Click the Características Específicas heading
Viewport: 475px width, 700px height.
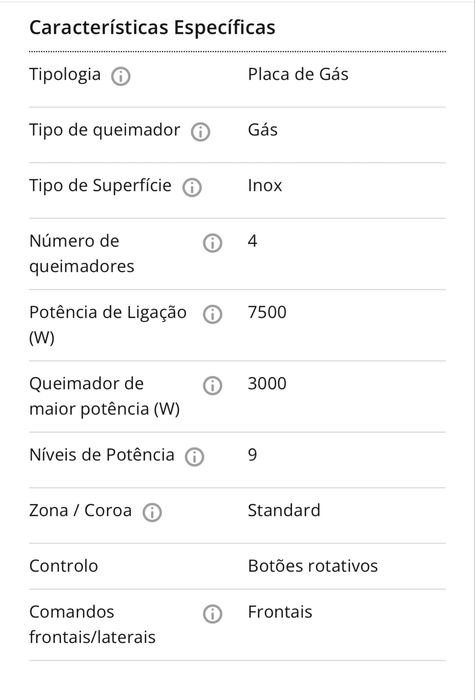(152, 28)
